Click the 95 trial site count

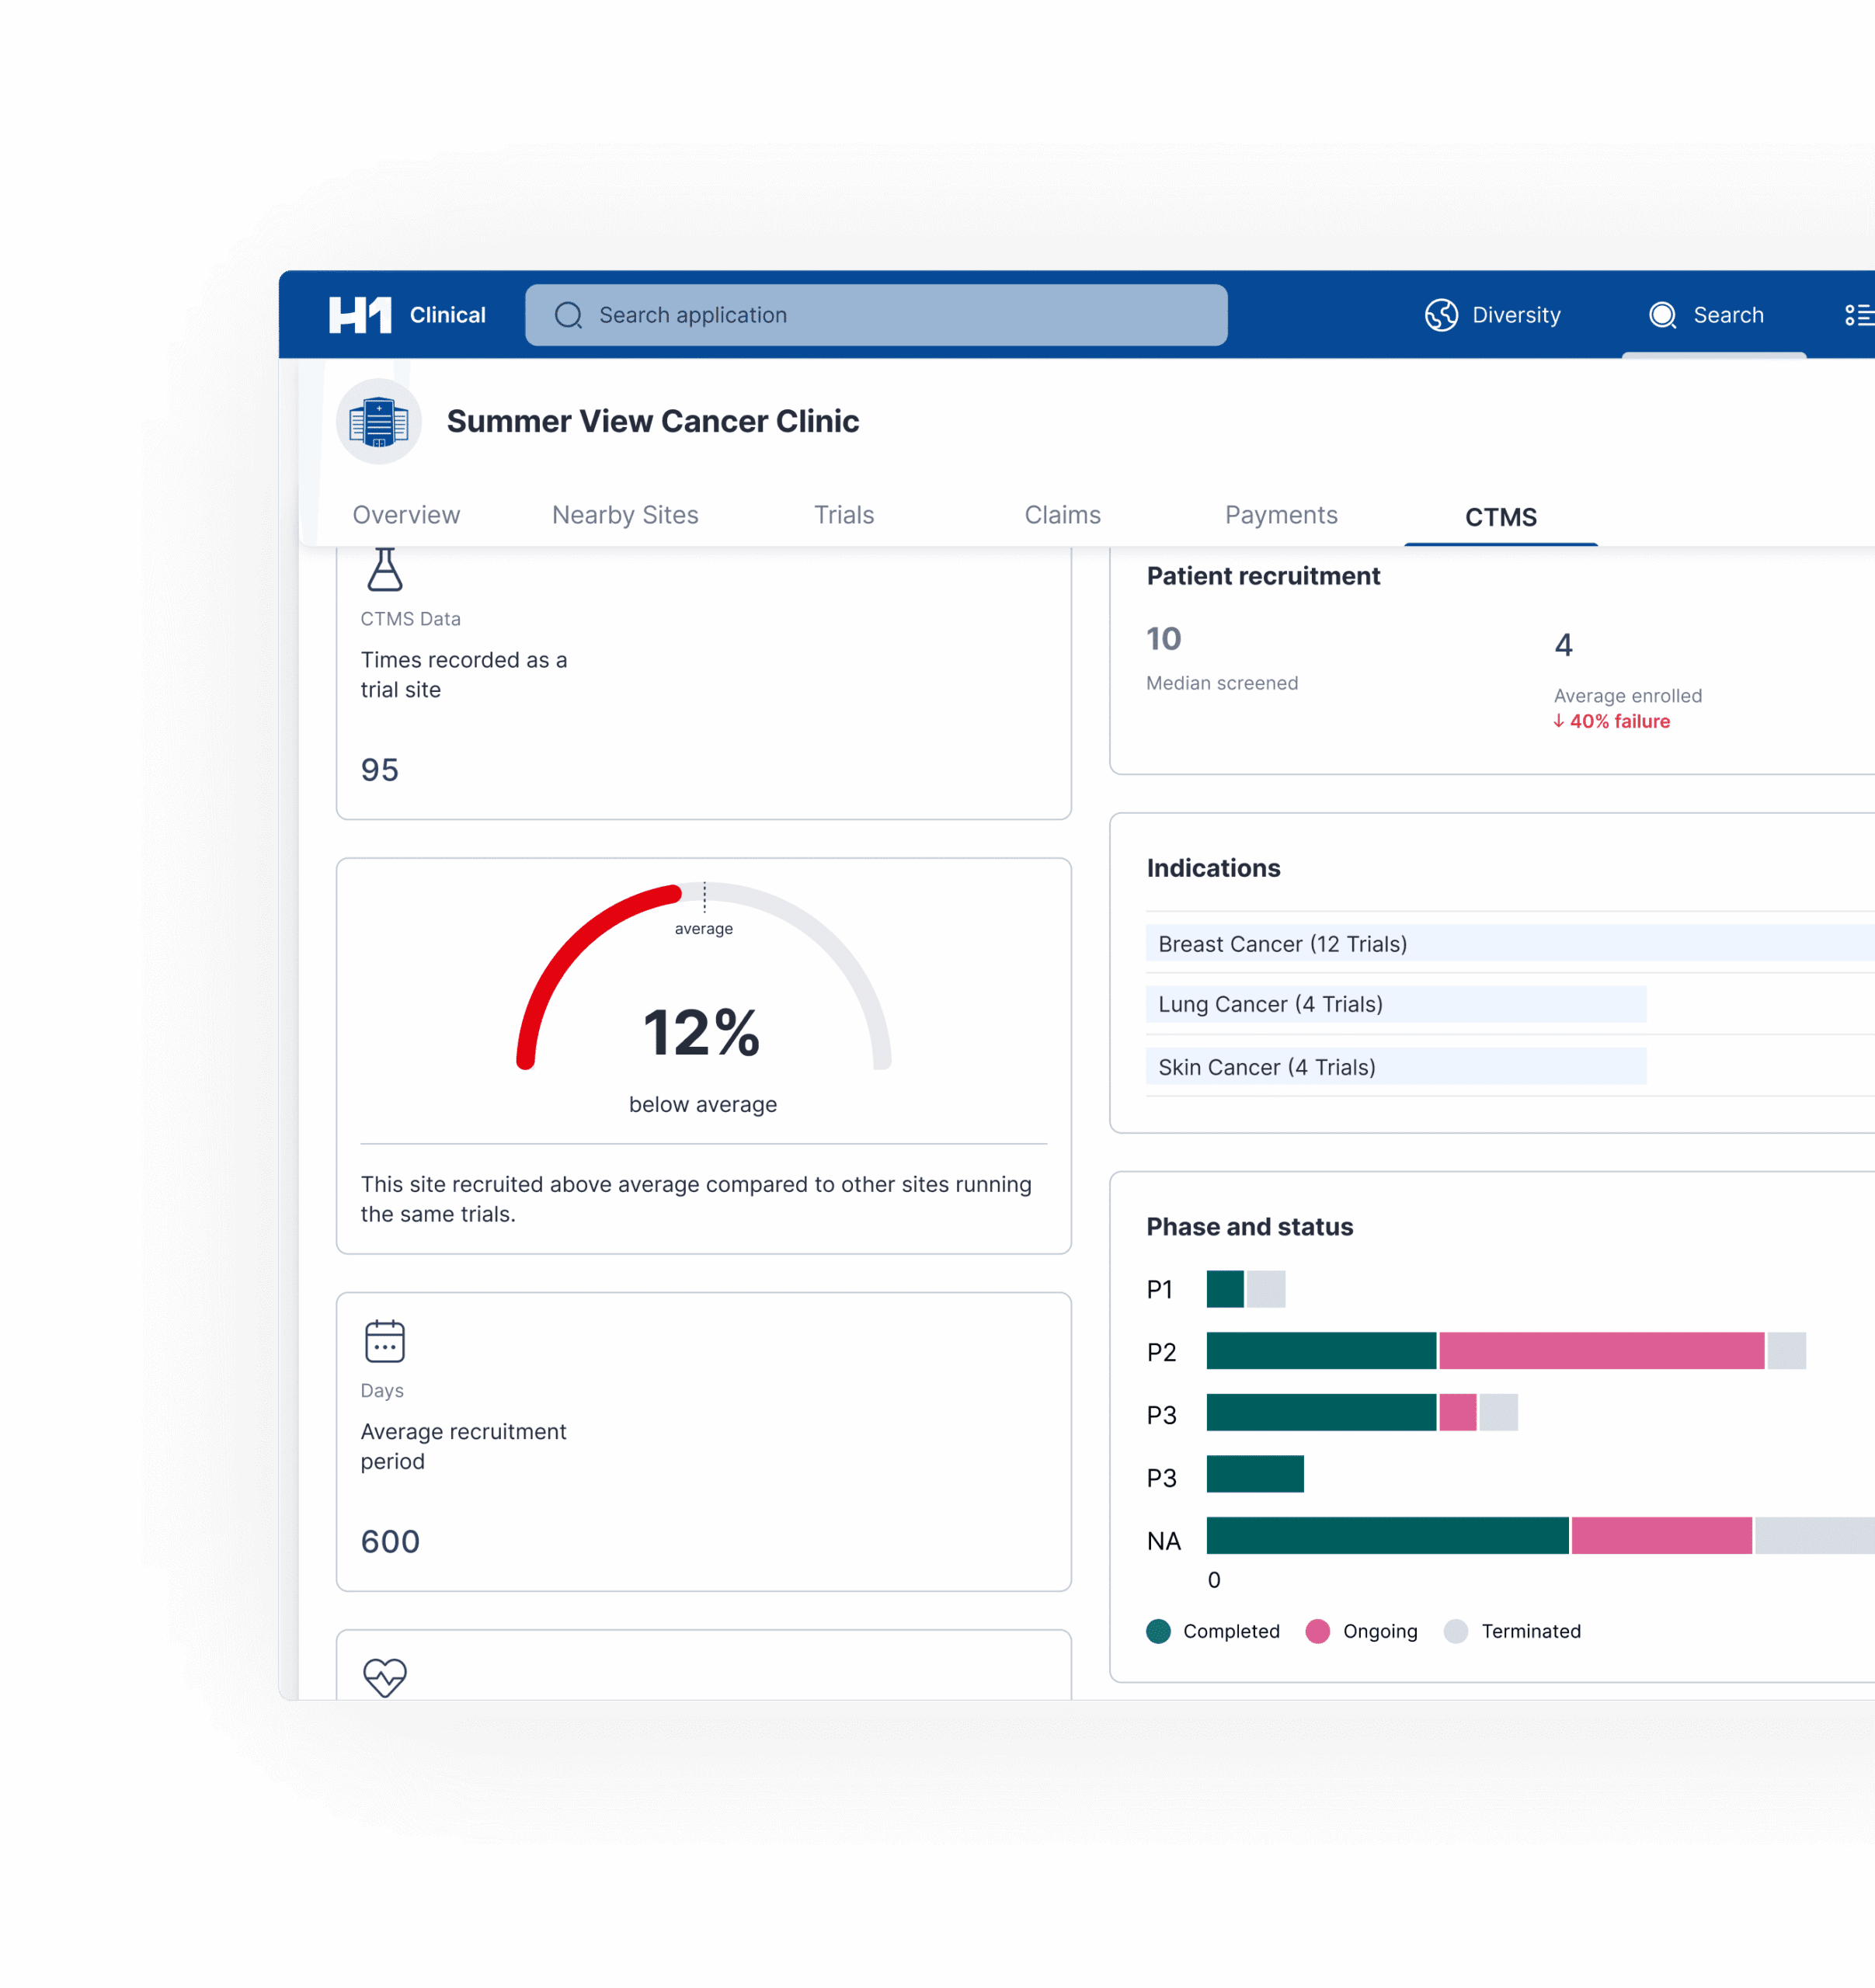(380, 769)
